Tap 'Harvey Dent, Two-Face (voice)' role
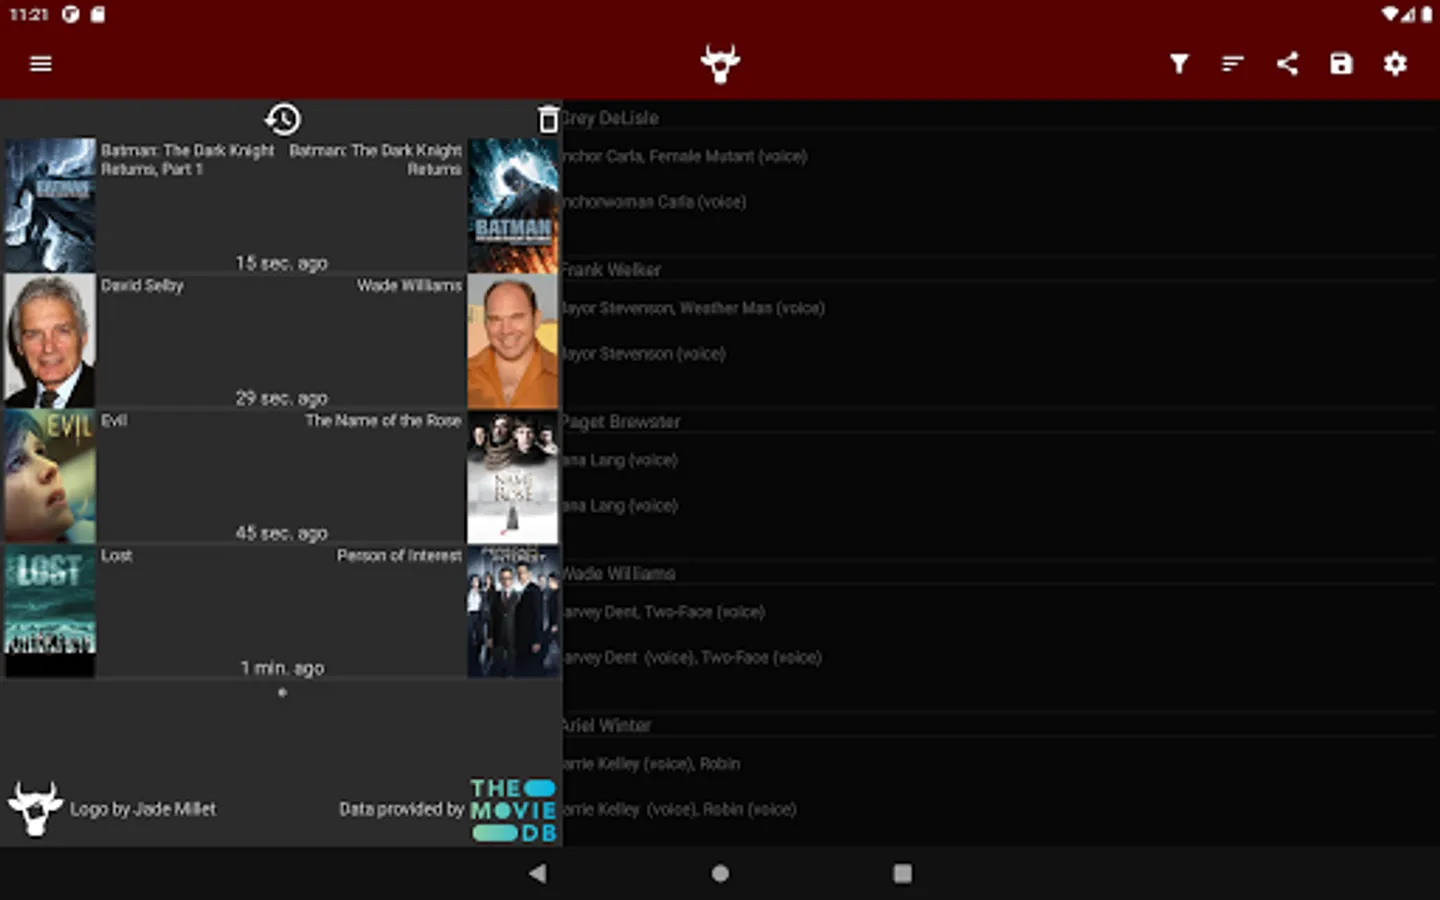 (664, 612)
